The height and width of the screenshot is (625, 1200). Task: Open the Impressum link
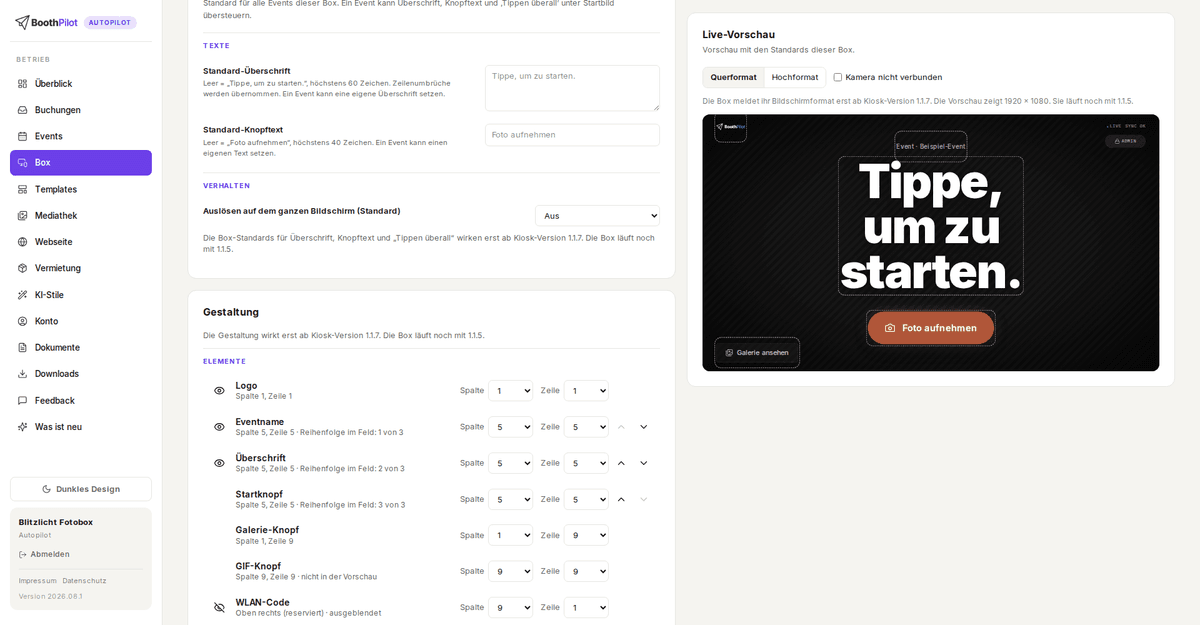pyautogui.click(x=38, y=581)
